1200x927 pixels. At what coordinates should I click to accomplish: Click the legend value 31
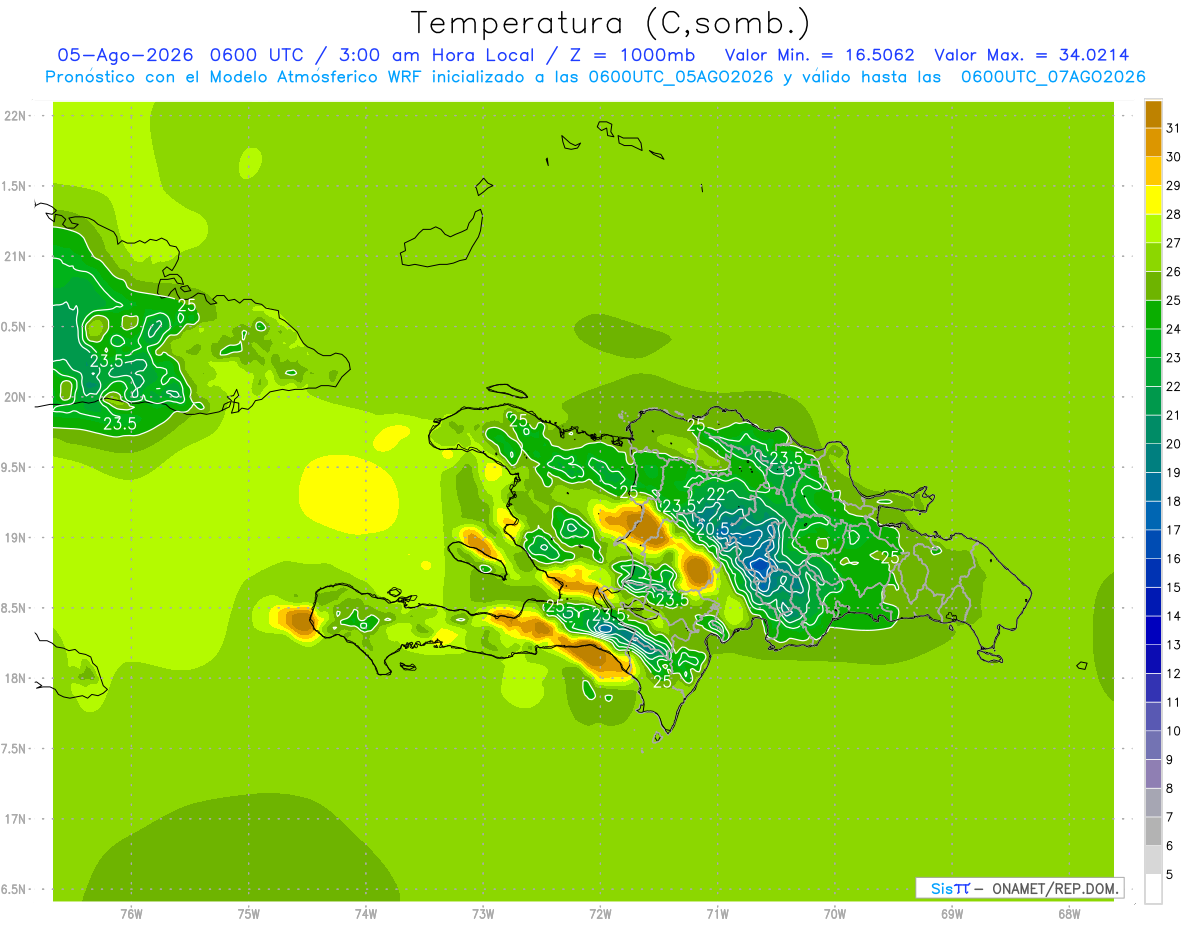(x=1173, y=128)
